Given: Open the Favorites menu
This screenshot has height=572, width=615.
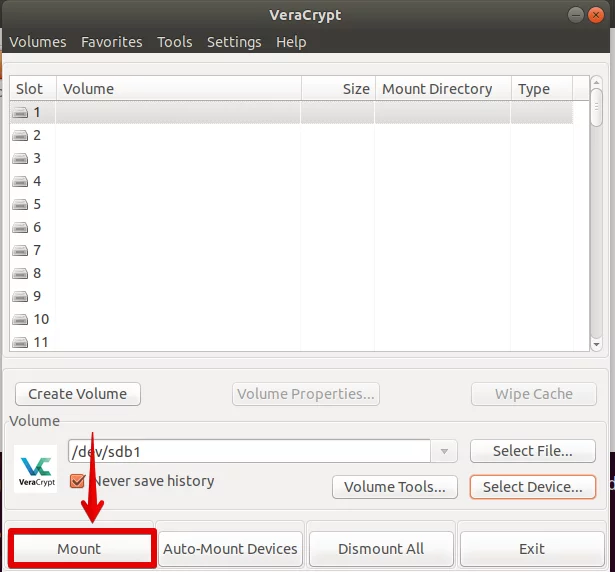Looking at the screenshot, I should coord(112,42).
